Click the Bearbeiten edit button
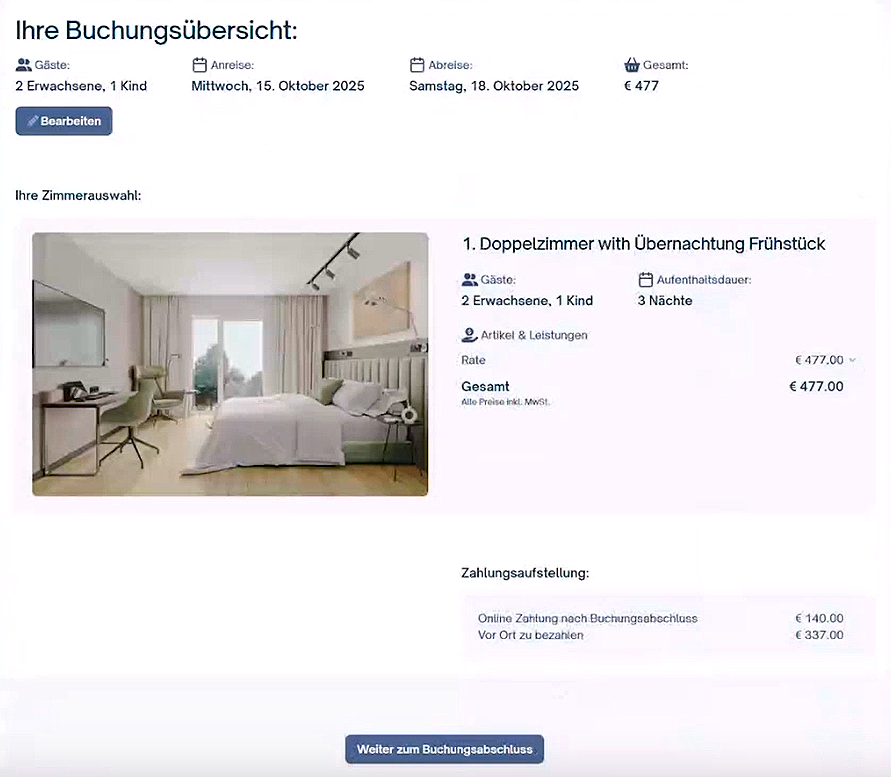Viewport: 891px width, 777px height. 64,121
